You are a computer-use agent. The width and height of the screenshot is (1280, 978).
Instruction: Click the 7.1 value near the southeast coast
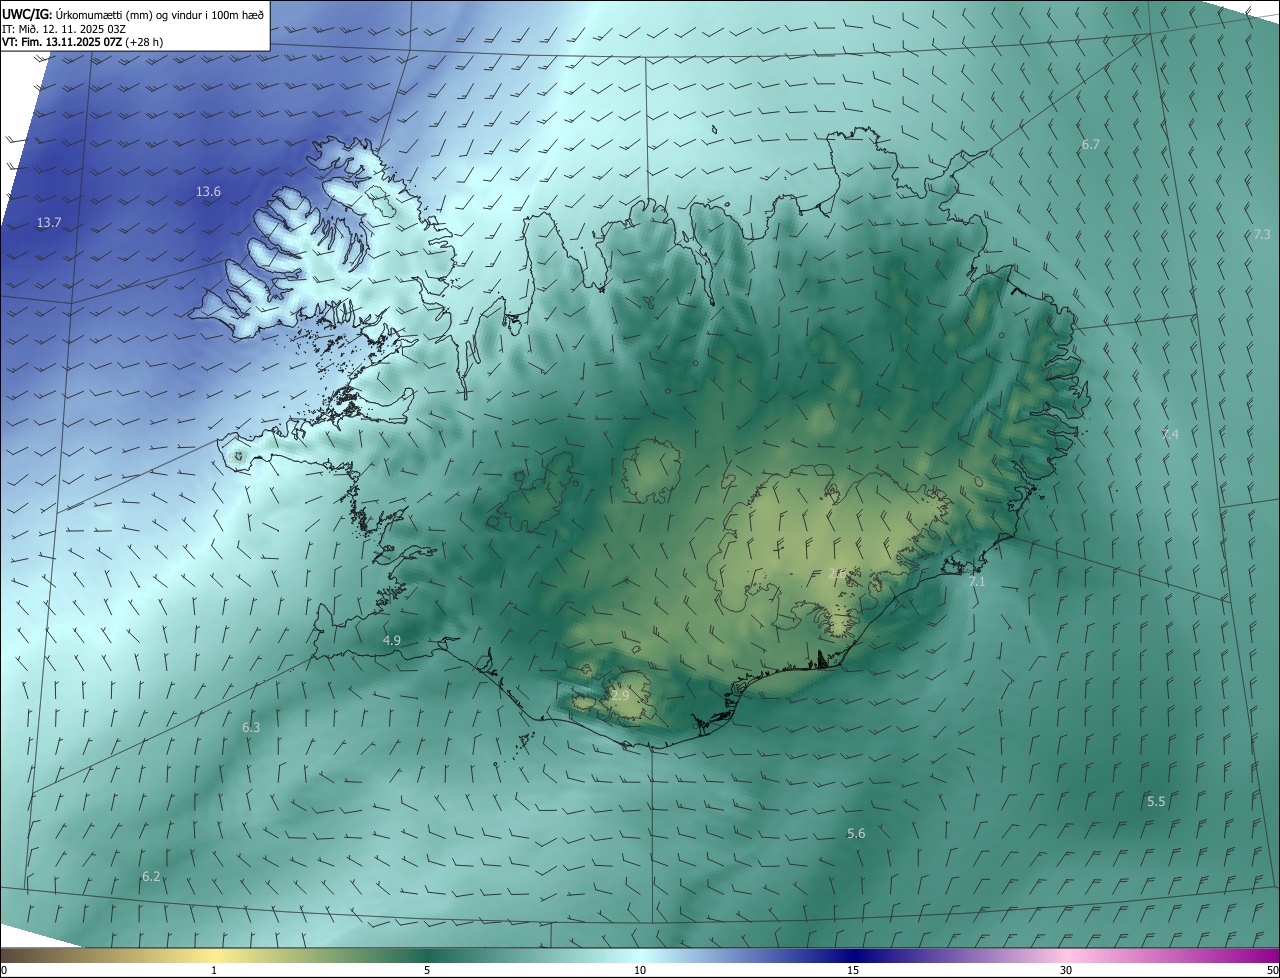click(978, 582)
